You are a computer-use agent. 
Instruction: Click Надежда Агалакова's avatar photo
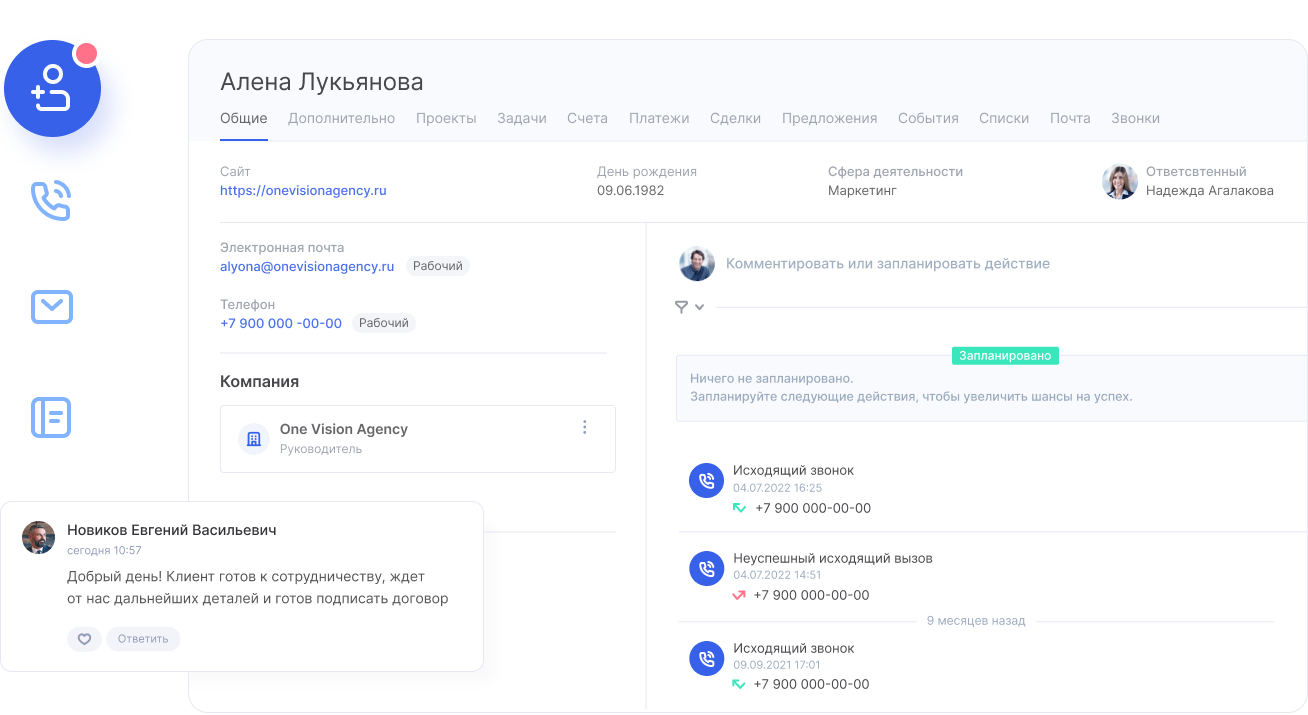(x=1119, y=182)
